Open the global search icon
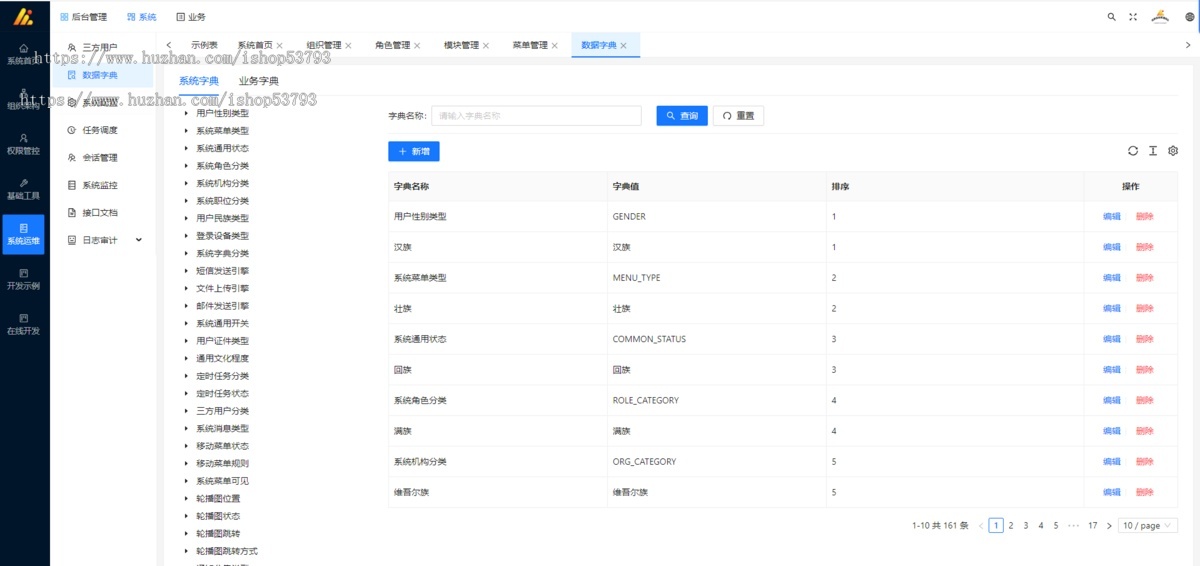 [1112, 17]
